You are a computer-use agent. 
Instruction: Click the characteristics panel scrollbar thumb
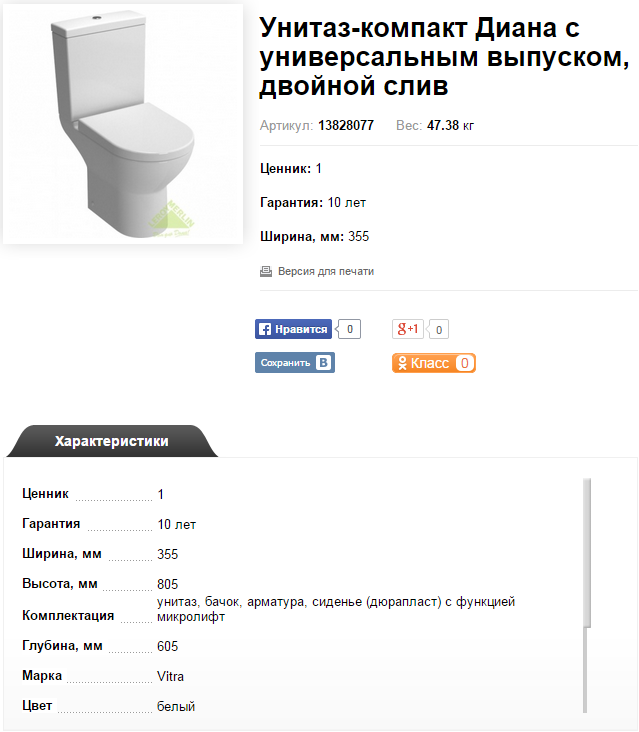(587, 553)
